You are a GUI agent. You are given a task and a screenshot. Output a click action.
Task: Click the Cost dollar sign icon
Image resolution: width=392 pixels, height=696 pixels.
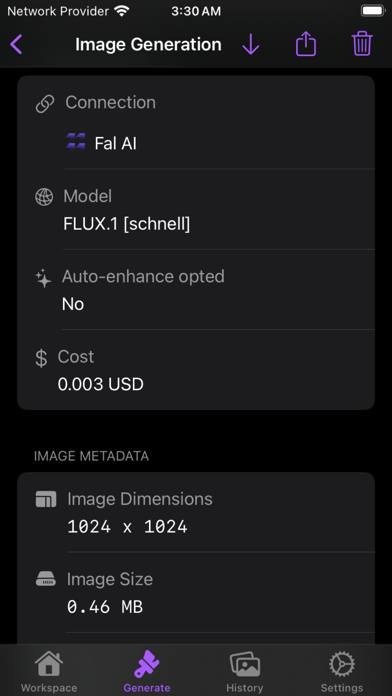click(41, 358)
